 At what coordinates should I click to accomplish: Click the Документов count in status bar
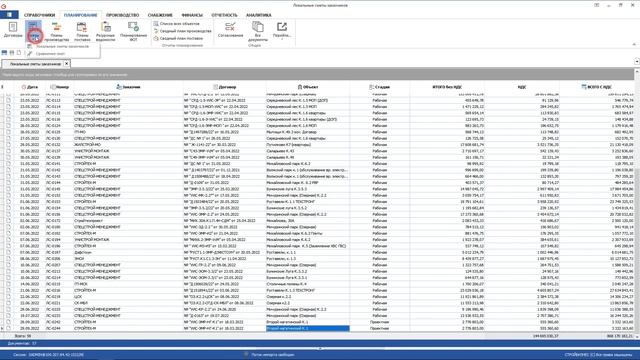(x=22, y=343)
